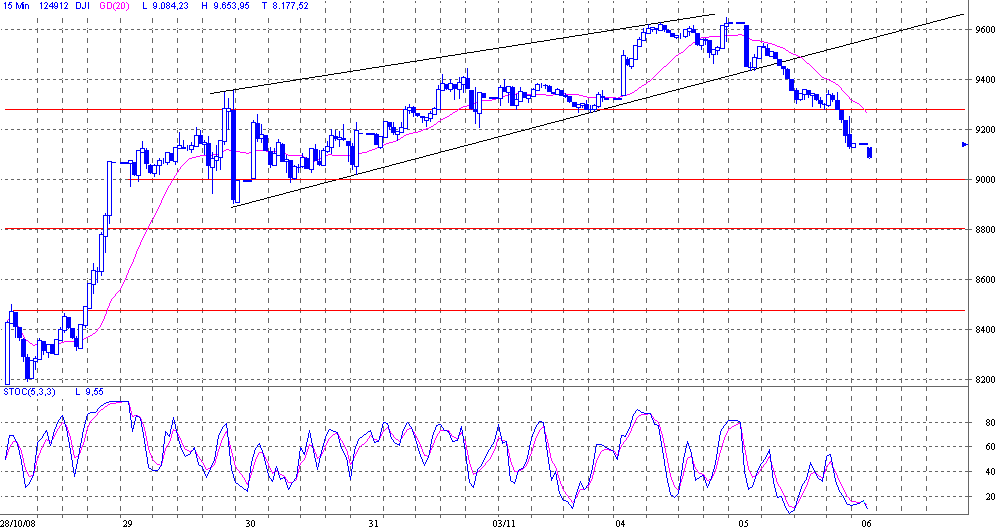Click the 8600 price axis label

coord(983,280)
